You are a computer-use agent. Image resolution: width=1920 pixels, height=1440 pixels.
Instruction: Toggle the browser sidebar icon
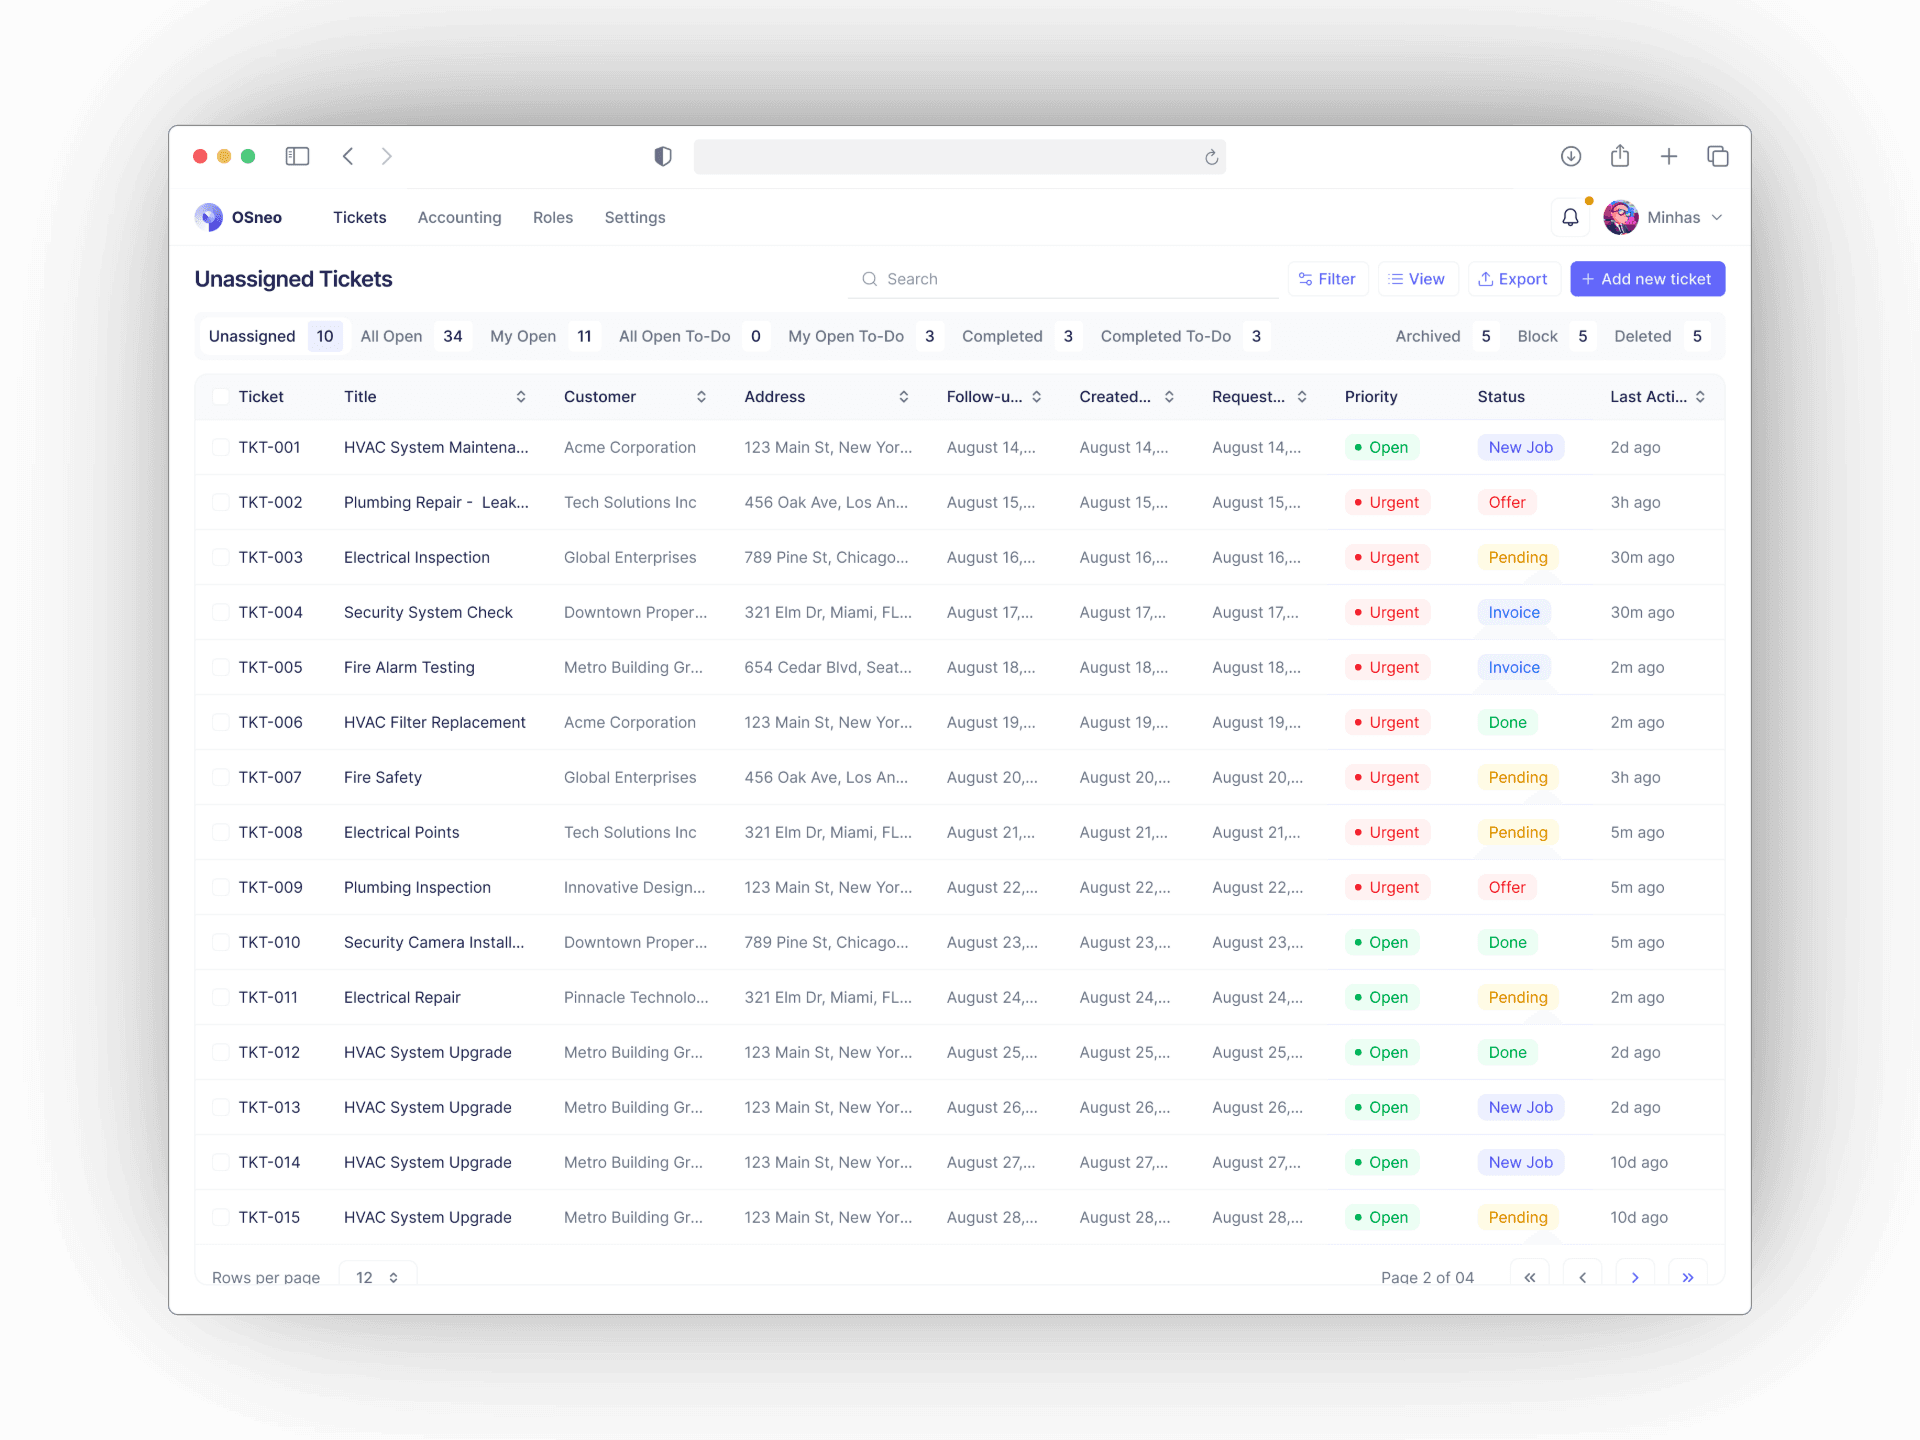(x=297, y=156)
